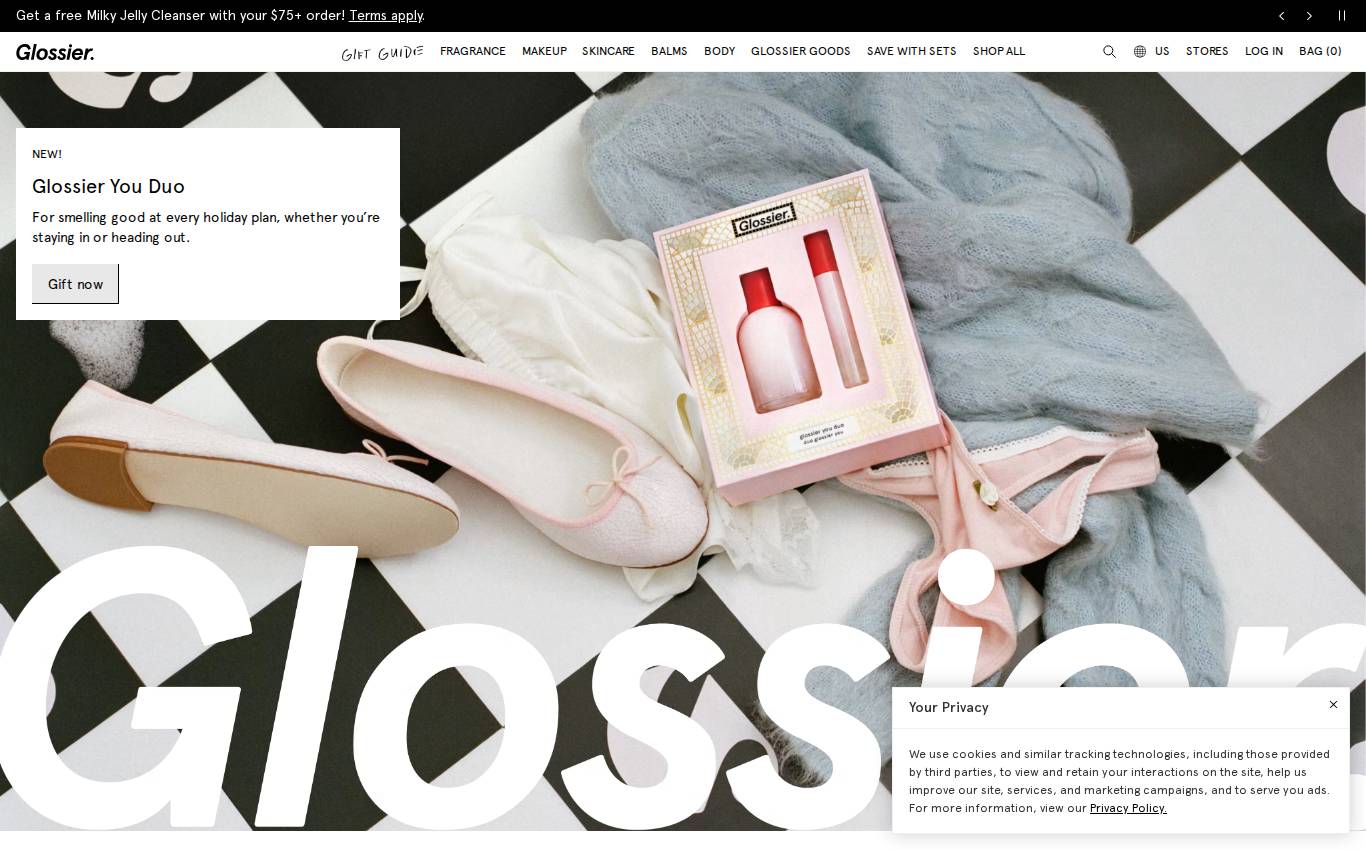
Task: Click the globe region icon
Action: click(1140, 52)
